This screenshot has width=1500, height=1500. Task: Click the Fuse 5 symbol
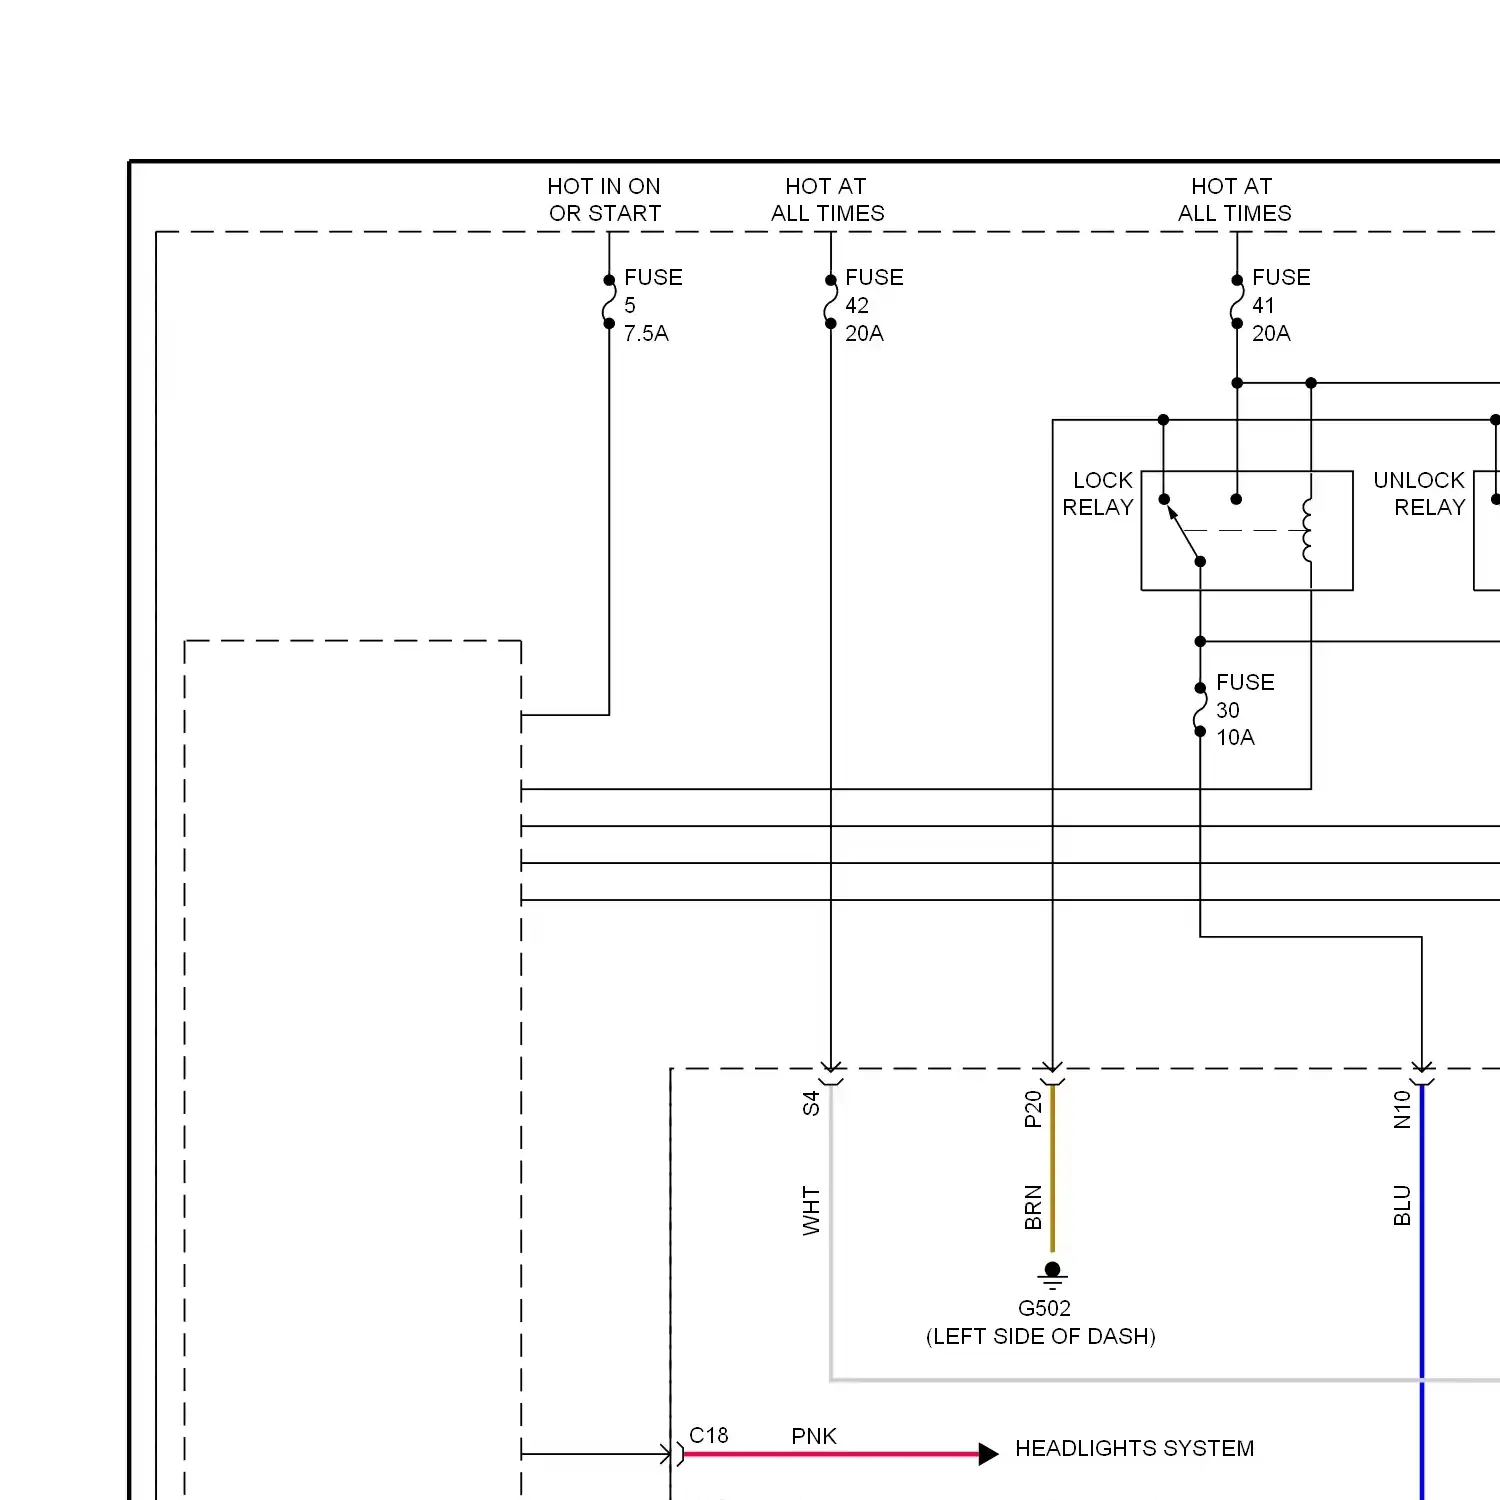(x=609, y=302)
